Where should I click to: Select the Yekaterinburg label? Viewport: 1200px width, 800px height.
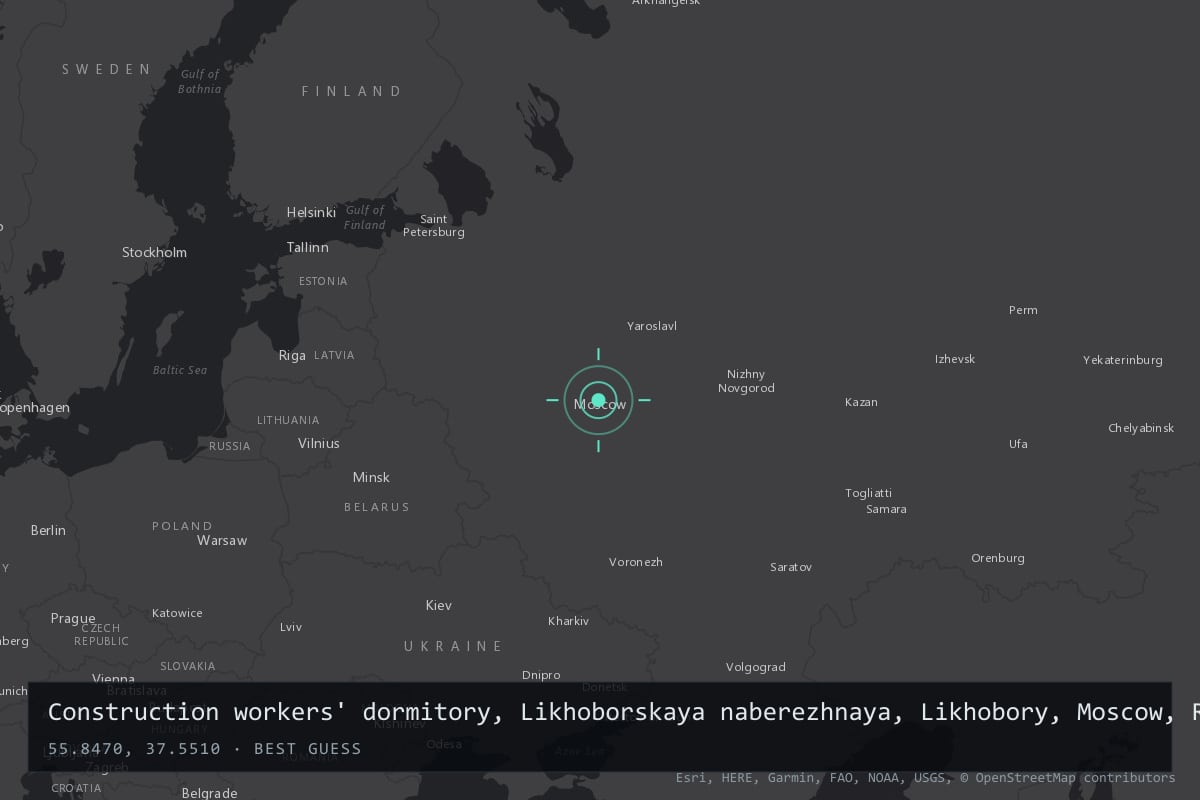[x=1123, y=360]
